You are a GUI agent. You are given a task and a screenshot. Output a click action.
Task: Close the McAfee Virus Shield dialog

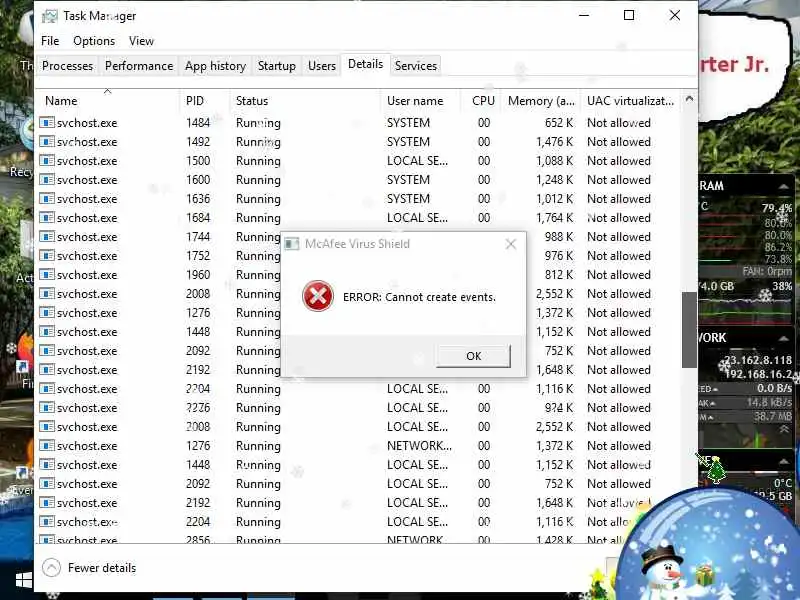(511, 244)
